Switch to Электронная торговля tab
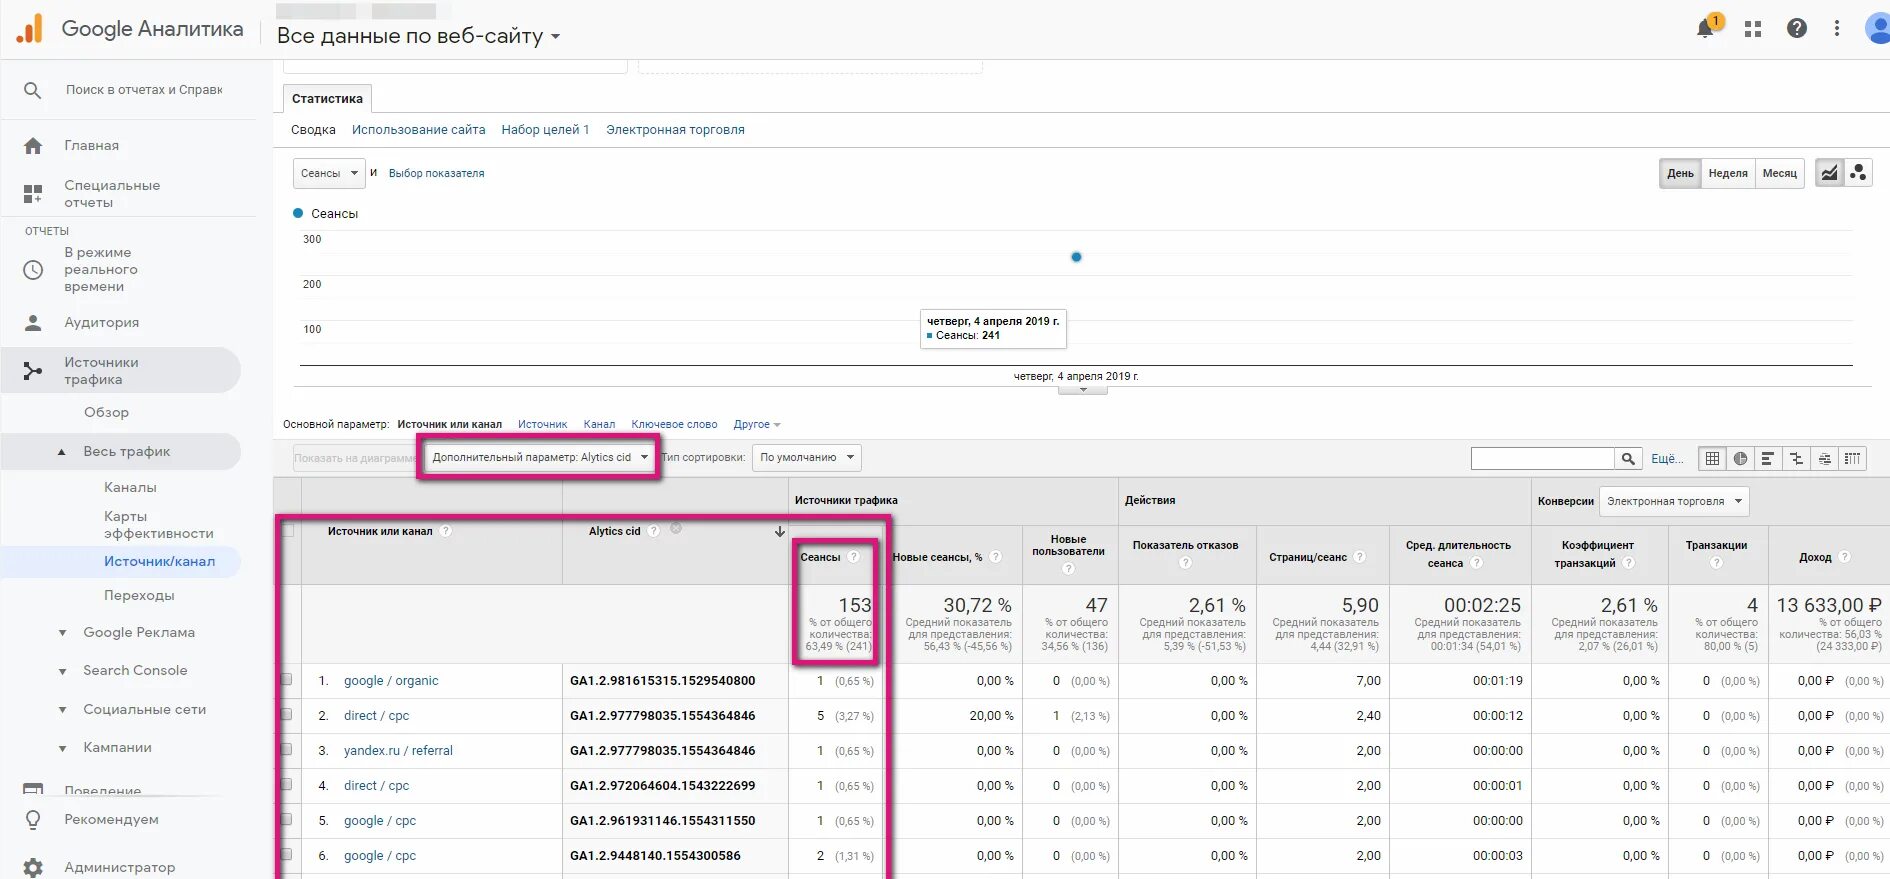Screen dimensions: 1890x879 [x=675, y=130]
